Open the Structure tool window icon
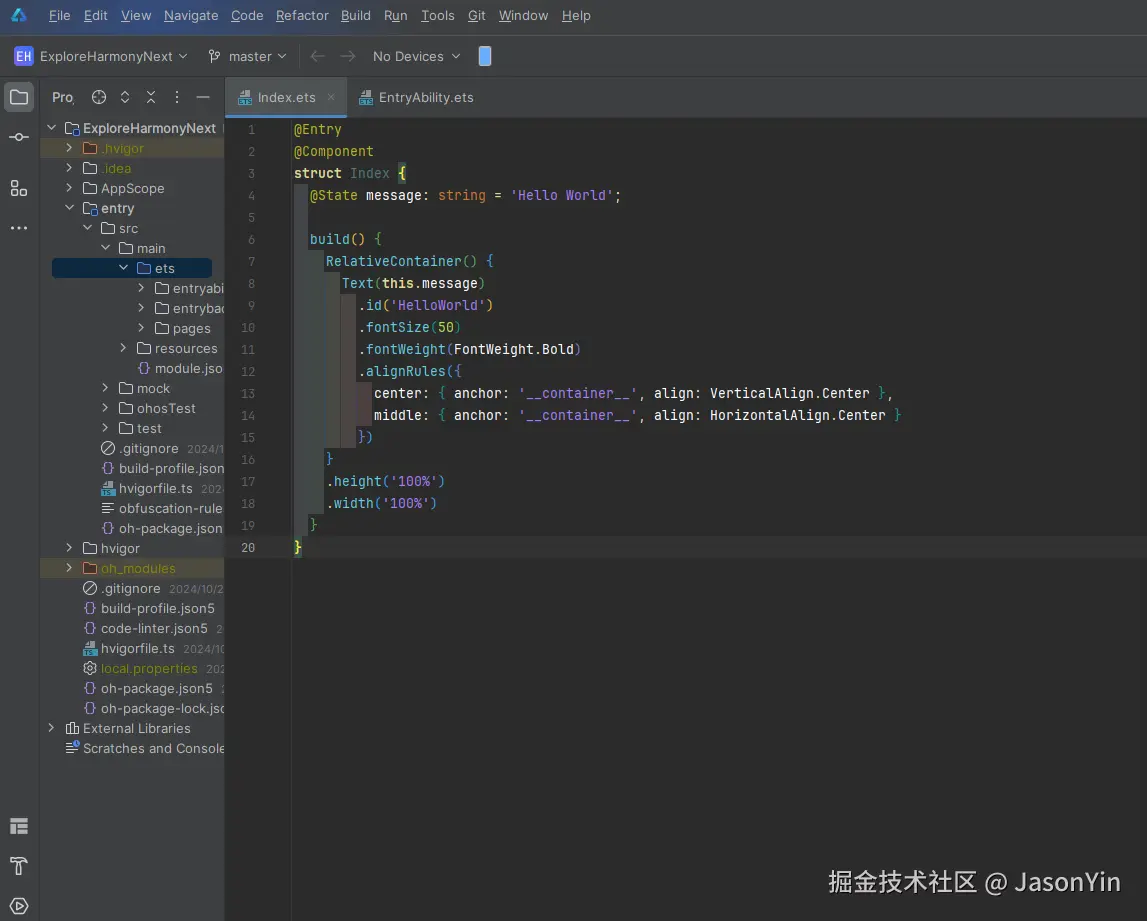This screenshot has width=1147, height=921. tap(19, 188)
